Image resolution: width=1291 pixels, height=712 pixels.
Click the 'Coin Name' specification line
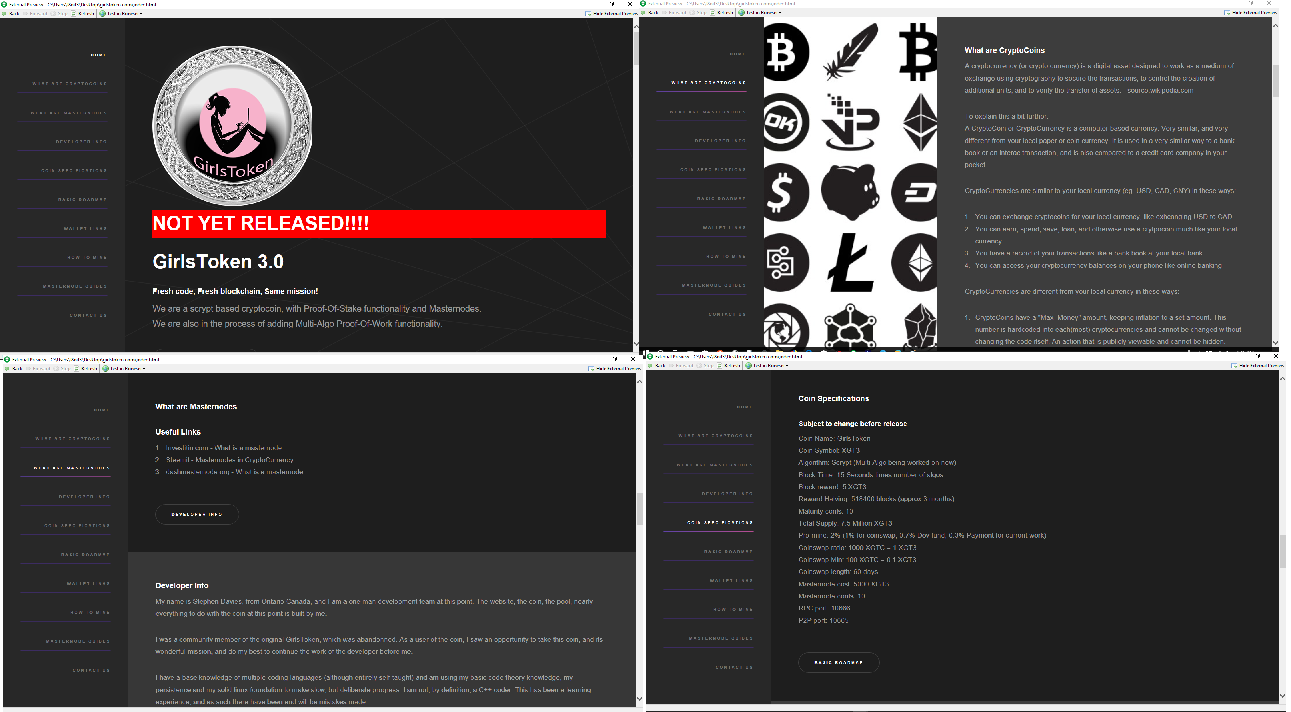click(834, 438)
